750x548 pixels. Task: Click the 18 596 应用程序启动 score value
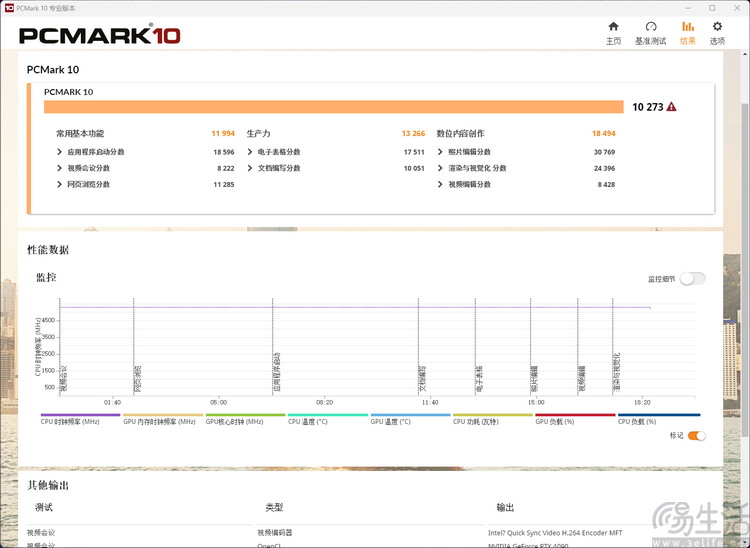pos(224,152)
